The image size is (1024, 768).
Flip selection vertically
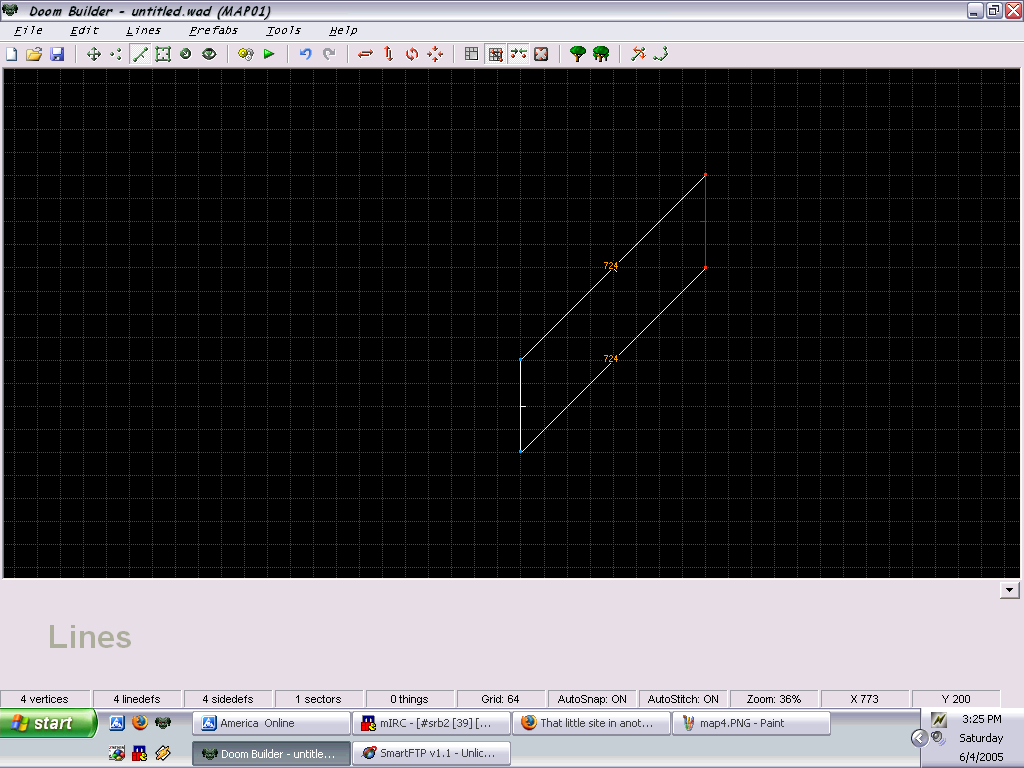(389, 54)
